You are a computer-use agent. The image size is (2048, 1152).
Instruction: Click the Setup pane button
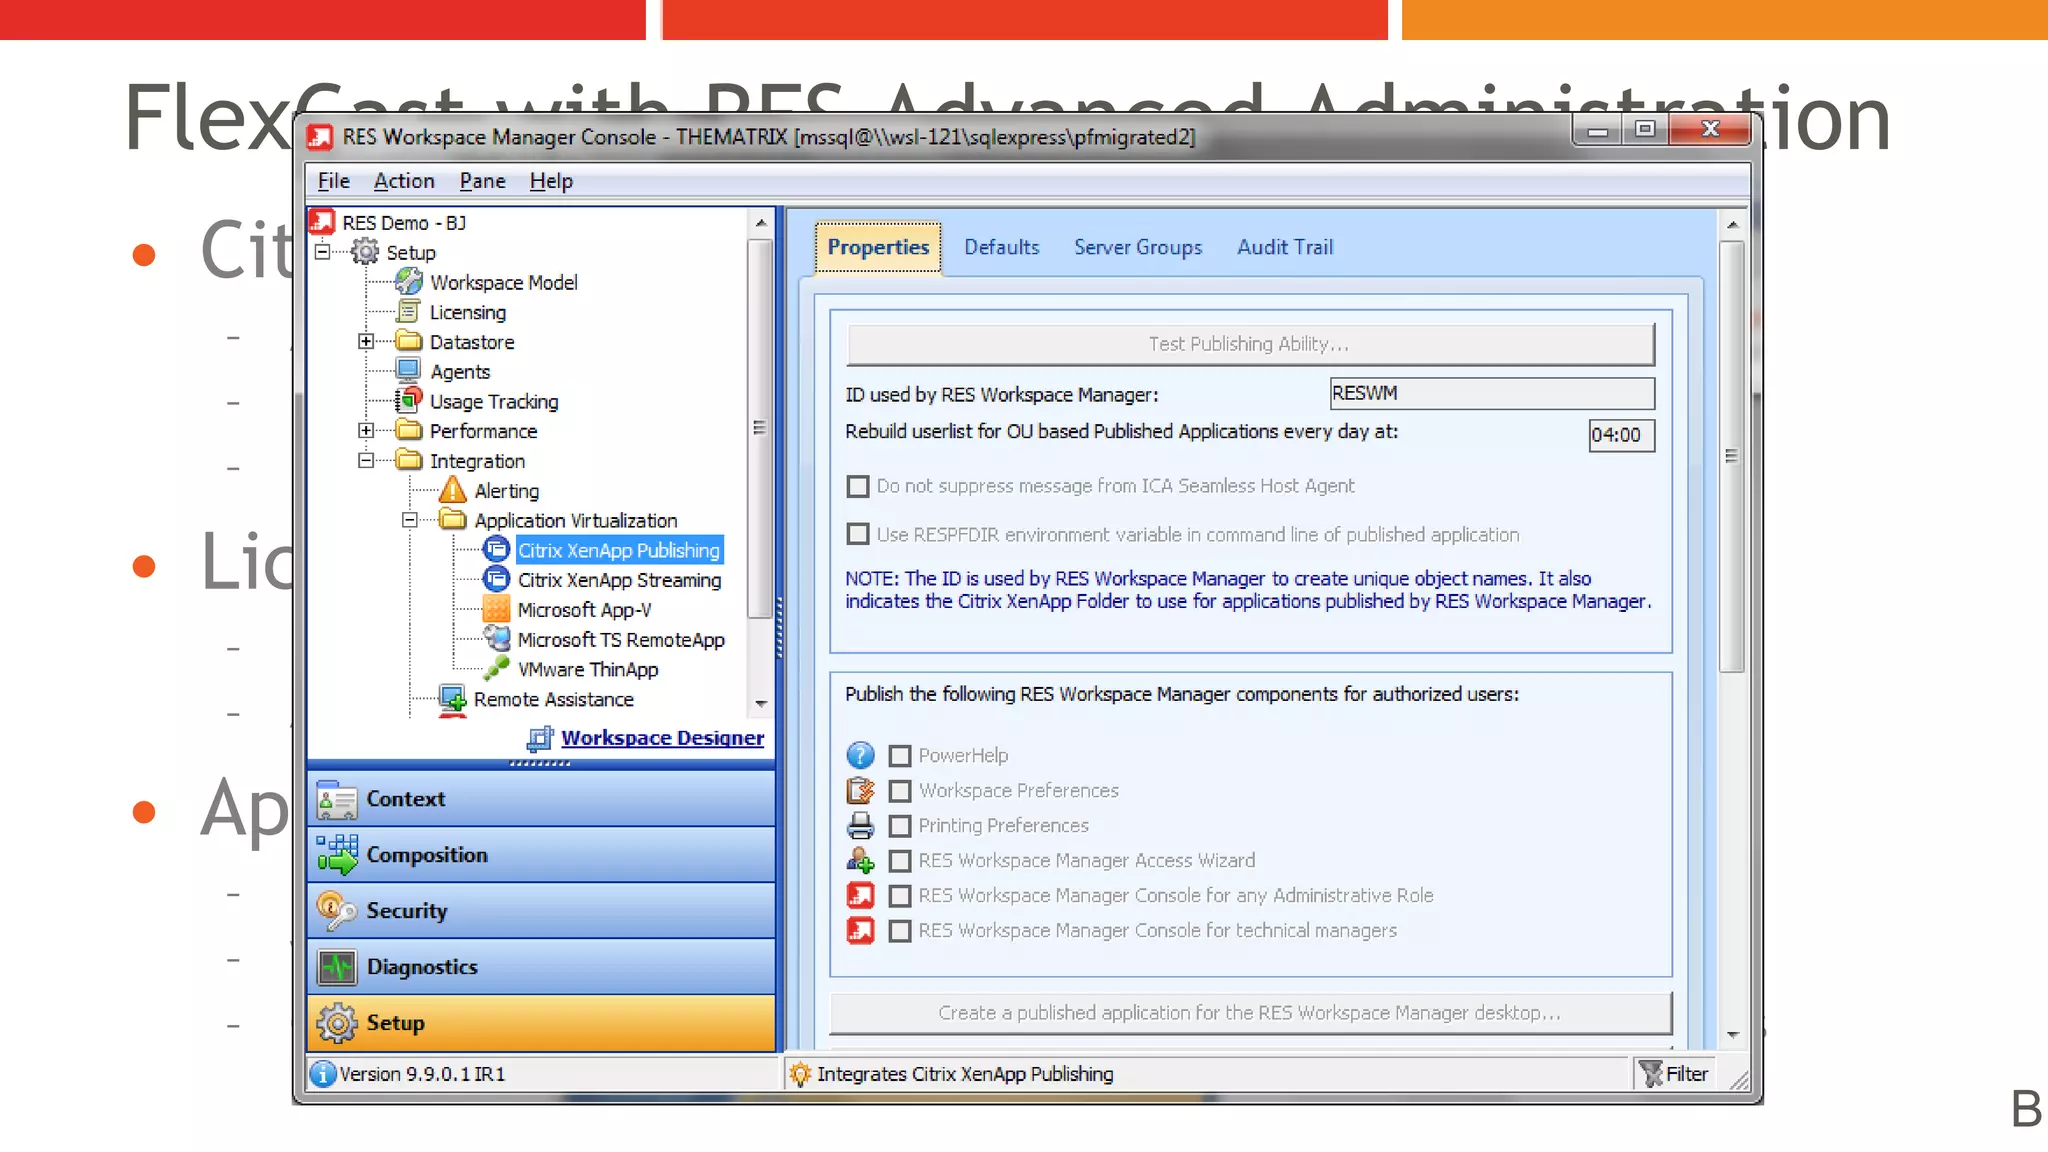click(541, 1023)
